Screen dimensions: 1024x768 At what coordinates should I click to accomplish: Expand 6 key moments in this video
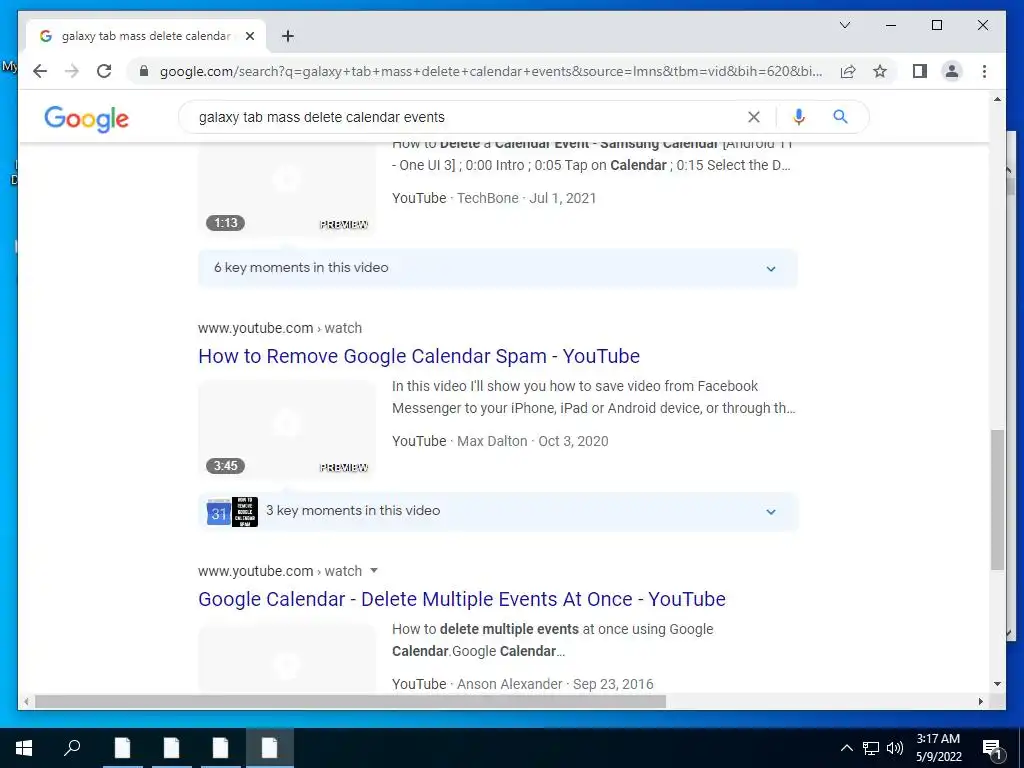click(x=498, y=268)
